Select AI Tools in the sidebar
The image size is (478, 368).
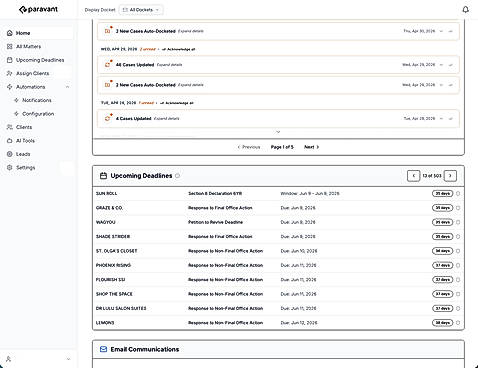25,141
